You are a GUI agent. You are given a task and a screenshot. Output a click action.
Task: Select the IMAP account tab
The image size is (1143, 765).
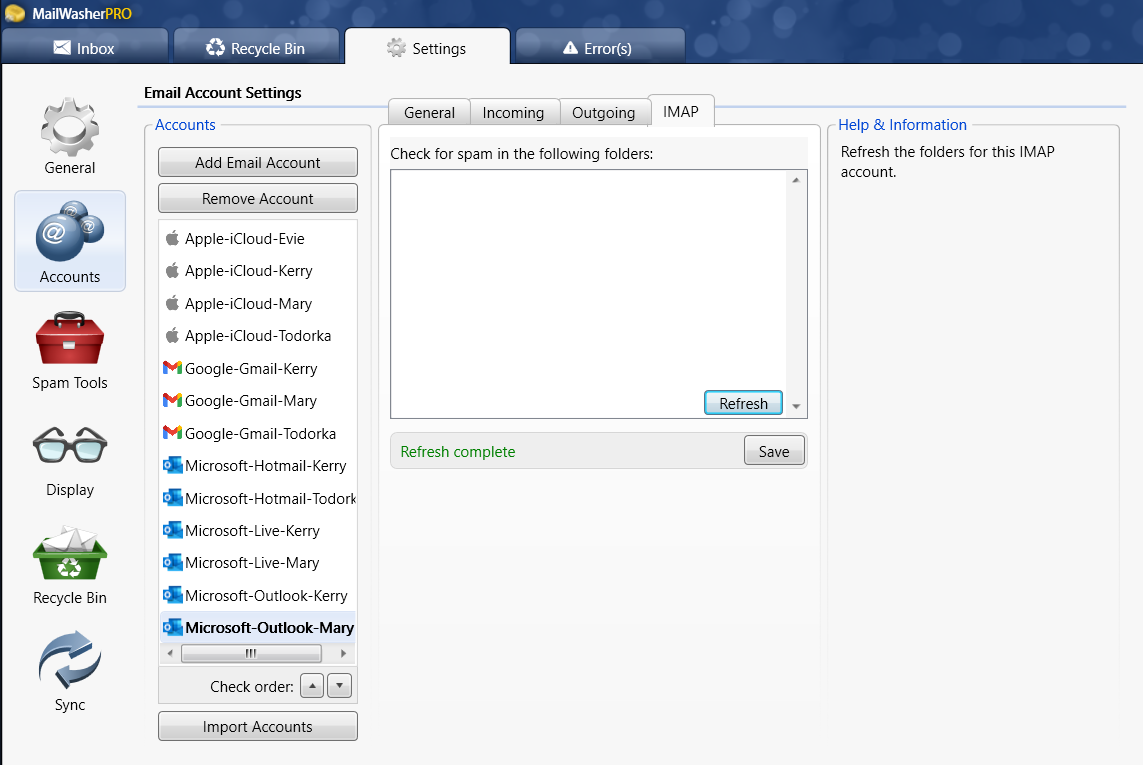pyautogui.click(x=681, y=111)
